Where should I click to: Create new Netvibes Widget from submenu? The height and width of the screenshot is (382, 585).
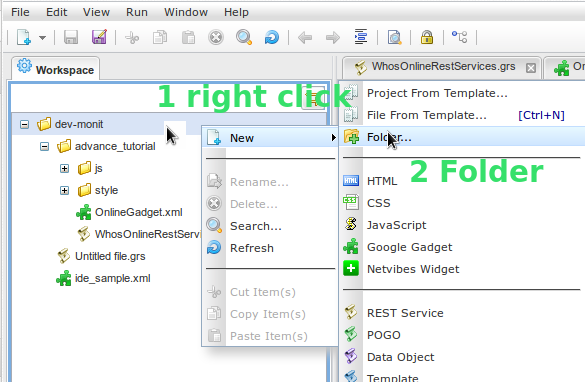pos(463,269)
